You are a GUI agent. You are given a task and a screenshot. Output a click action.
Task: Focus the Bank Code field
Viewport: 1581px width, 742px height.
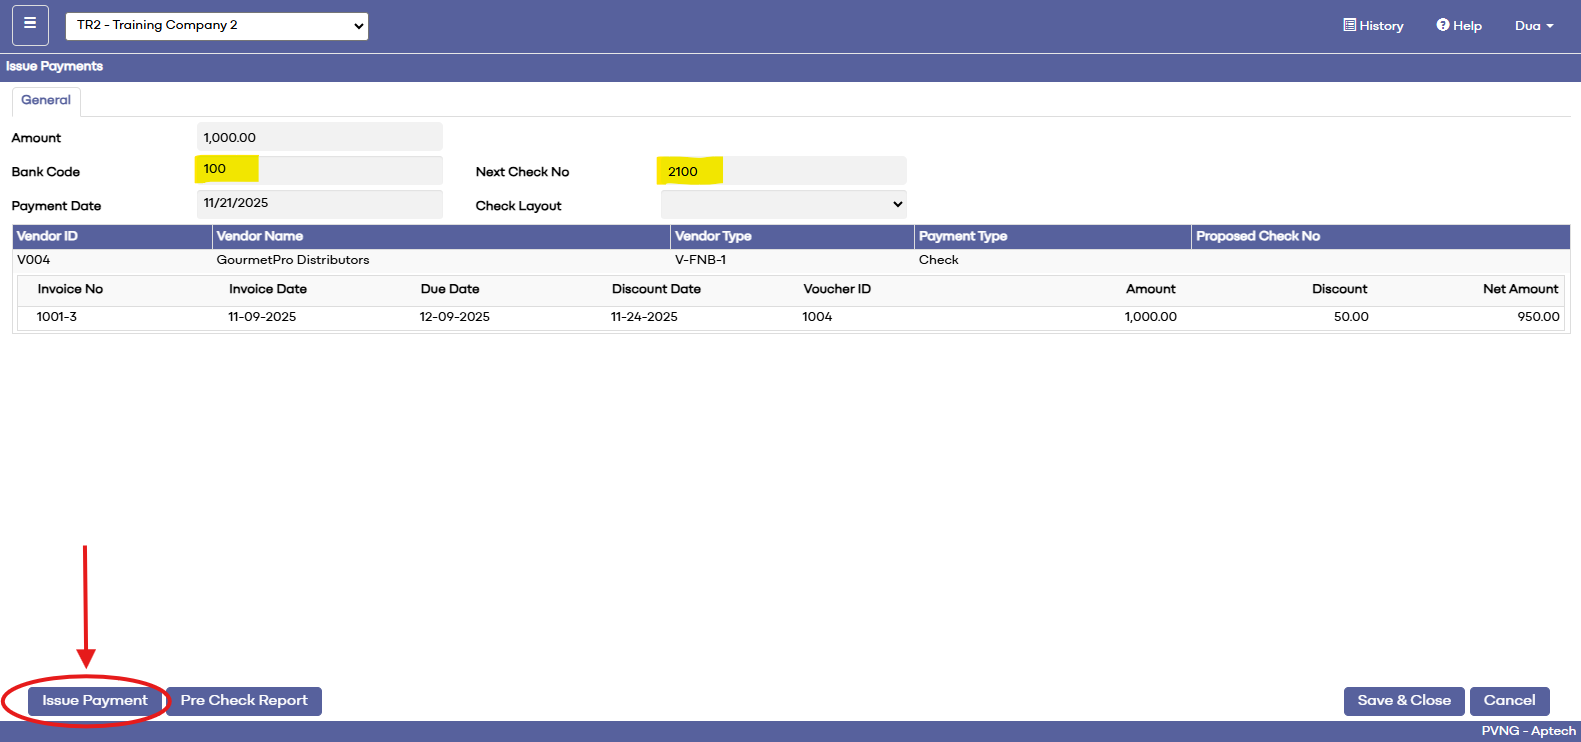pyautogui.click(x=320, y=170)
